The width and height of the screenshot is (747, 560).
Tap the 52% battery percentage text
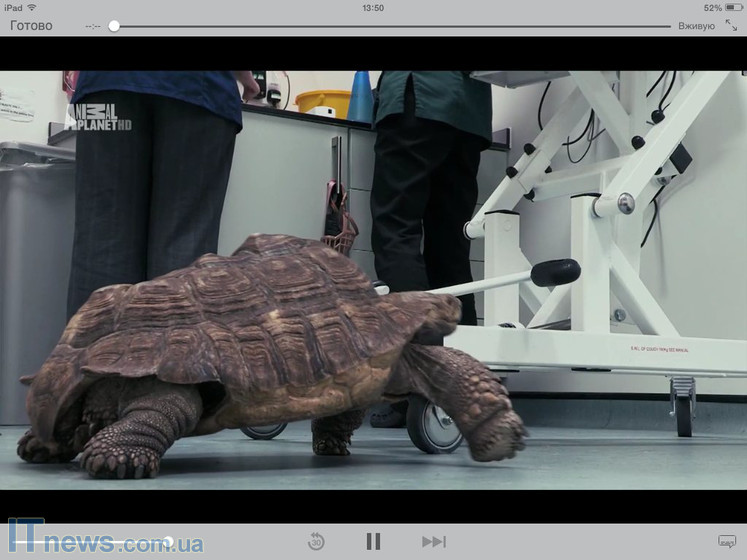tap(712, 7)
